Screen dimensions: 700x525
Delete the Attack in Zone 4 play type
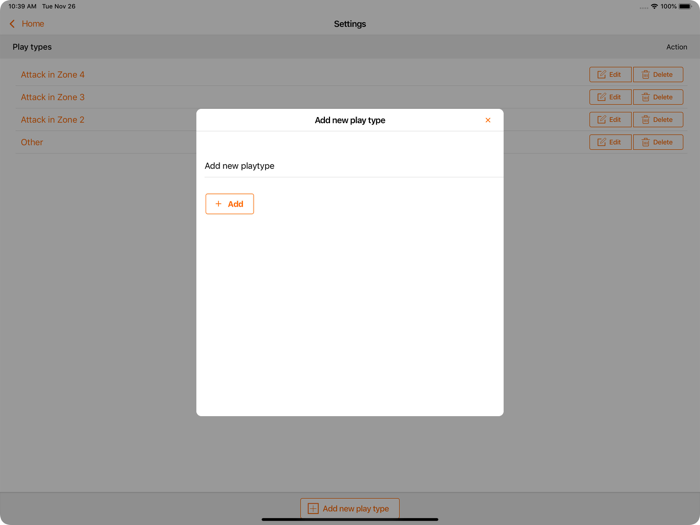[658, 75]
